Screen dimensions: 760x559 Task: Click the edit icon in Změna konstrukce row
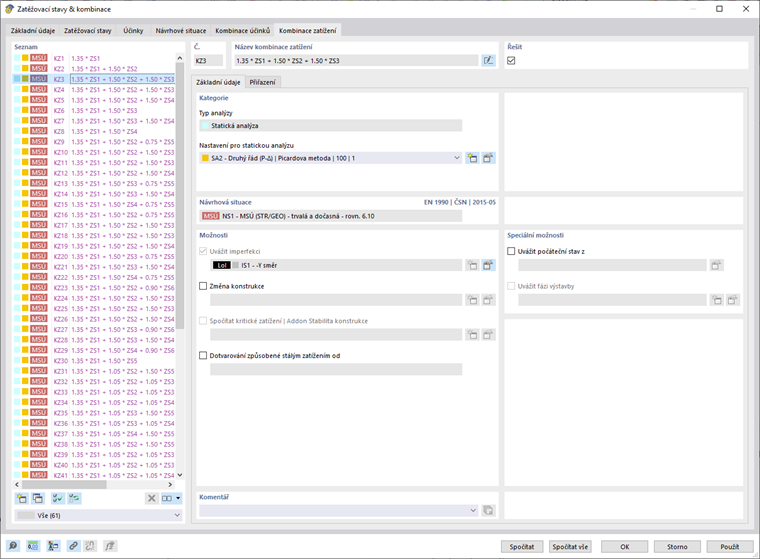click(x=488, y=300)
